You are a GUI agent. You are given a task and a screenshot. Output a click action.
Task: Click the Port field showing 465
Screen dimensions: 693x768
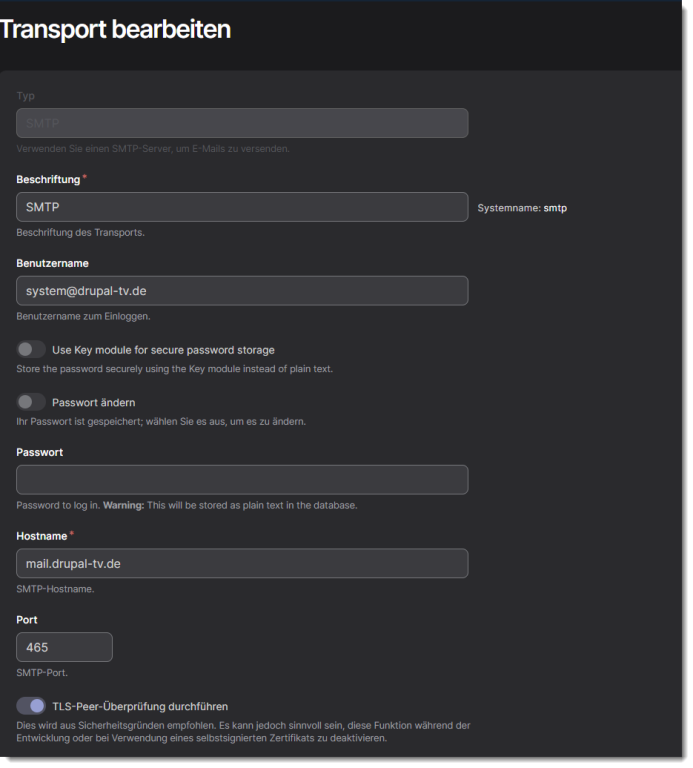[64, 647]
